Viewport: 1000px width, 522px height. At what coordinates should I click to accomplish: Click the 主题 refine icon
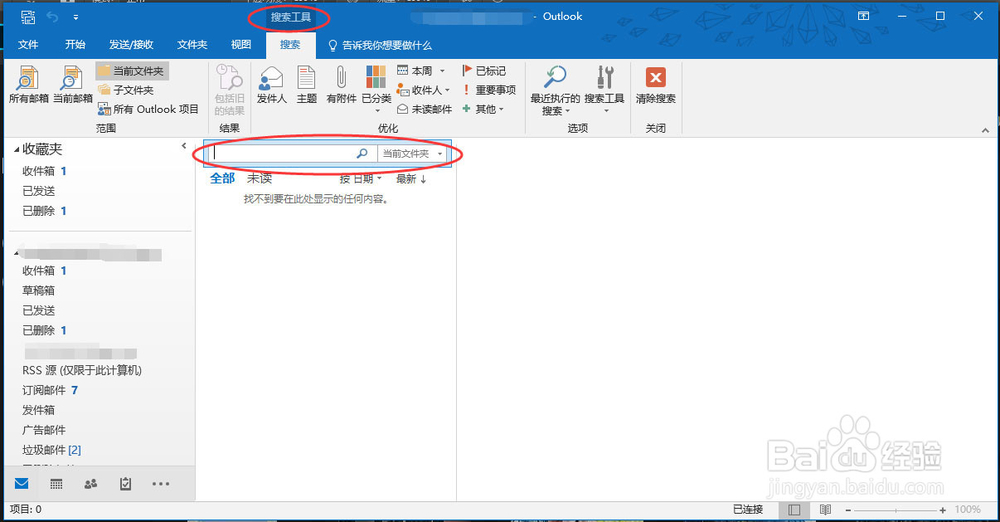pyautogui.click(x=306, y=84)
